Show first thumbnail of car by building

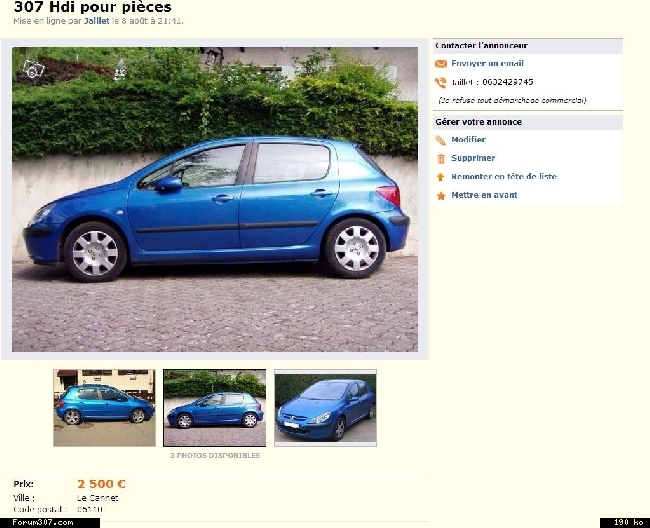click(104, 408)
